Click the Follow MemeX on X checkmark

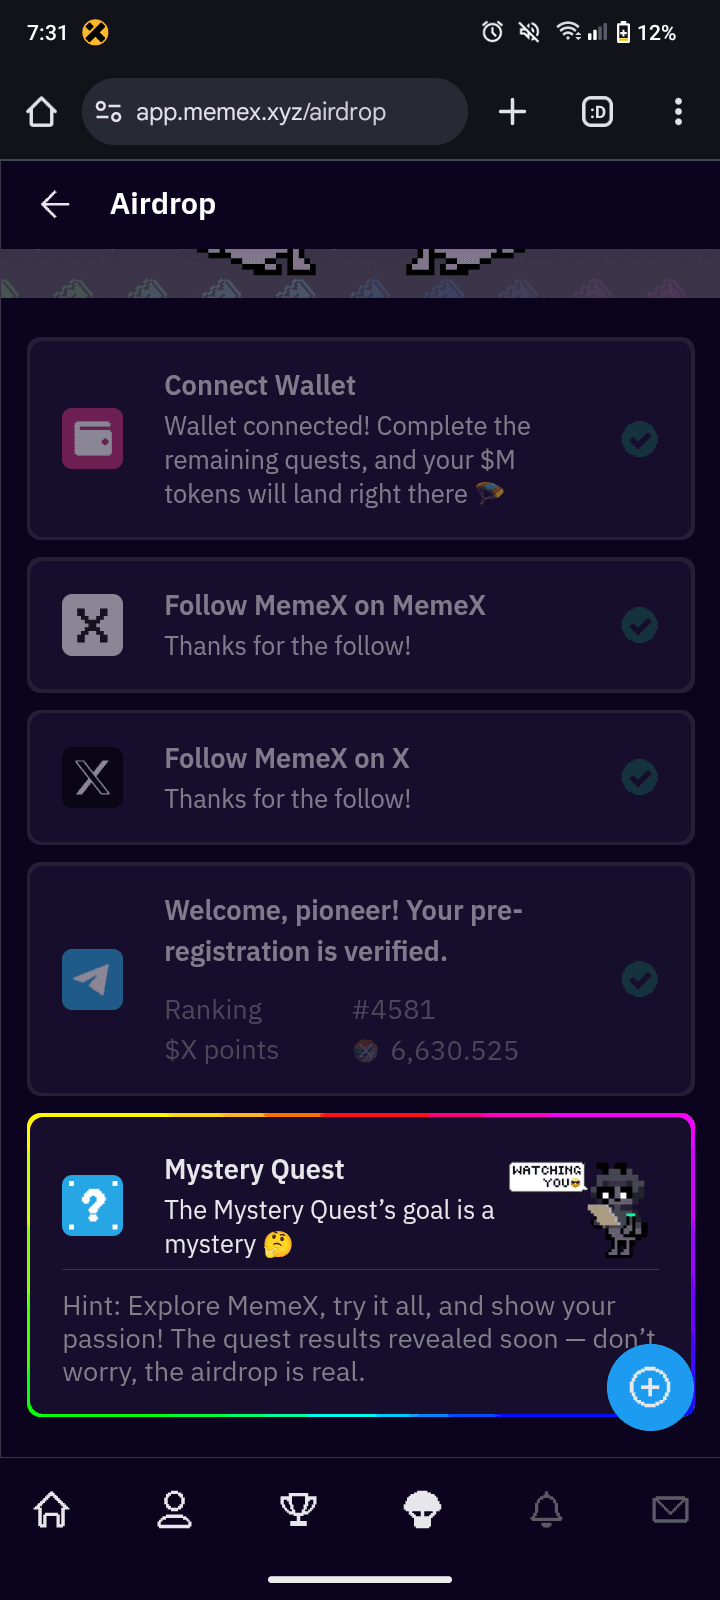(x=640, y=777)
